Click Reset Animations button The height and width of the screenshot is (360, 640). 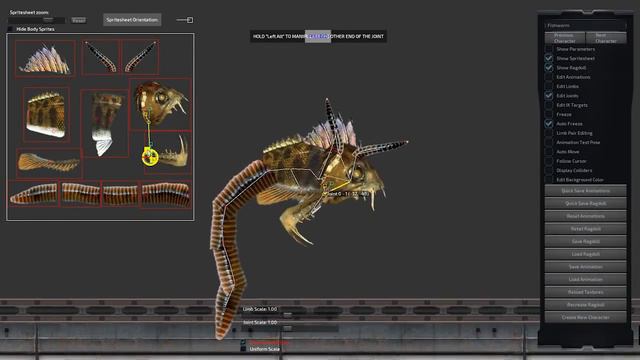pos(586,216)
